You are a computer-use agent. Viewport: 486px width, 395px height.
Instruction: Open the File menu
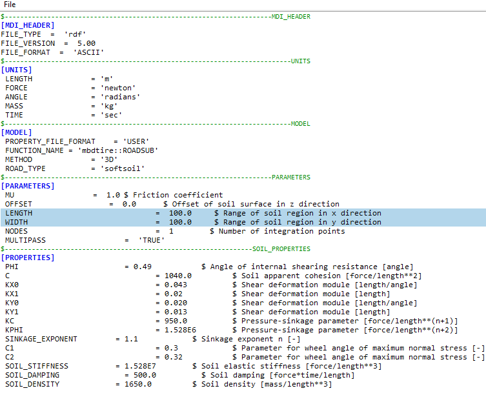pos(10,4)
